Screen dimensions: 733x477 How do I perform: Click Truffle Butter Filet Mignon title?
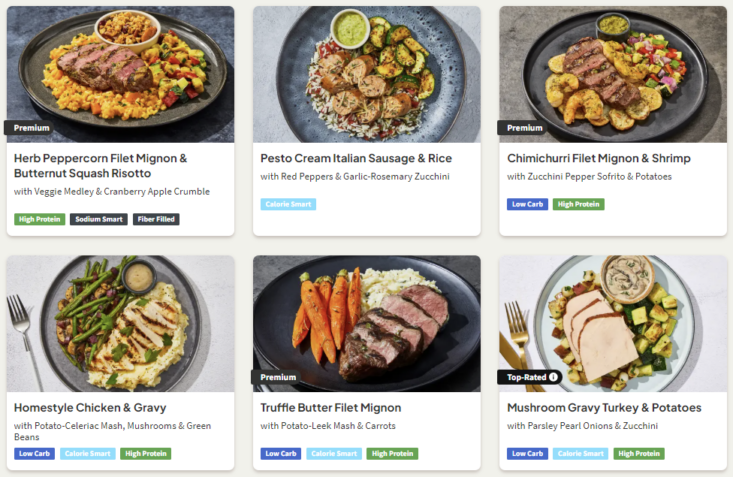click(x=330, y=408)
